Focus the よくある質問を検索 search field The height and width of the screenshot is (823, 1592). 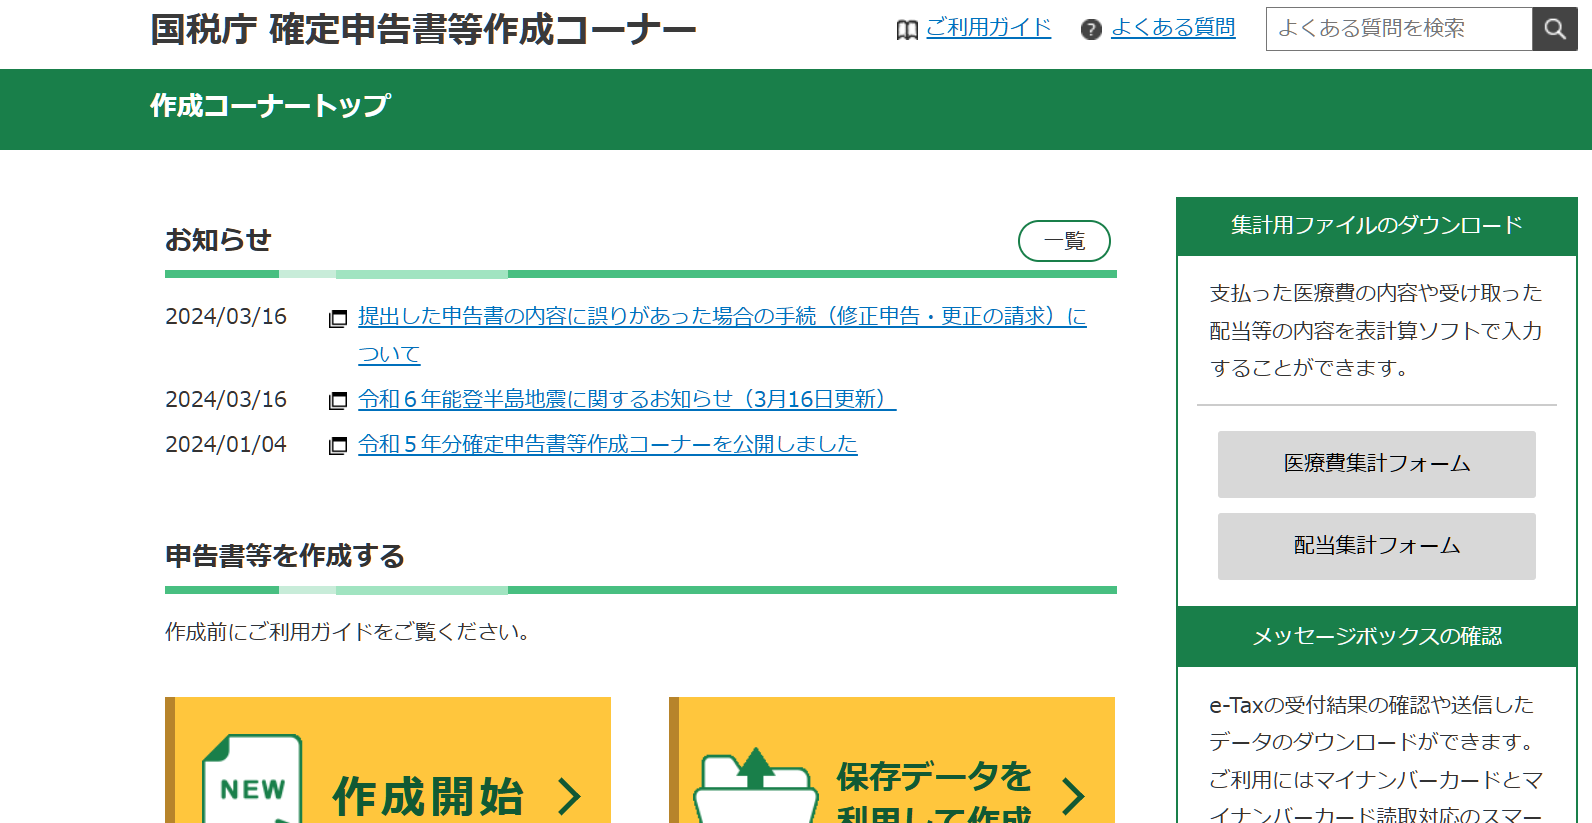pyautogui.click(x=1398, y=29)
